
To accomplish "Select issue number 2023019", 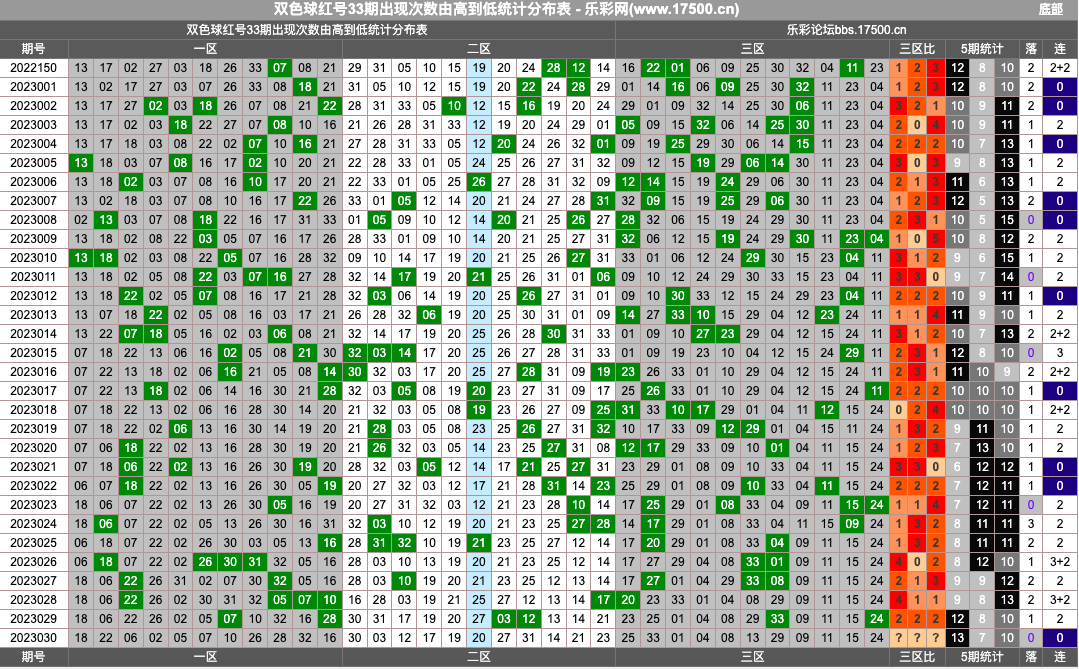I will pos(34,428).
